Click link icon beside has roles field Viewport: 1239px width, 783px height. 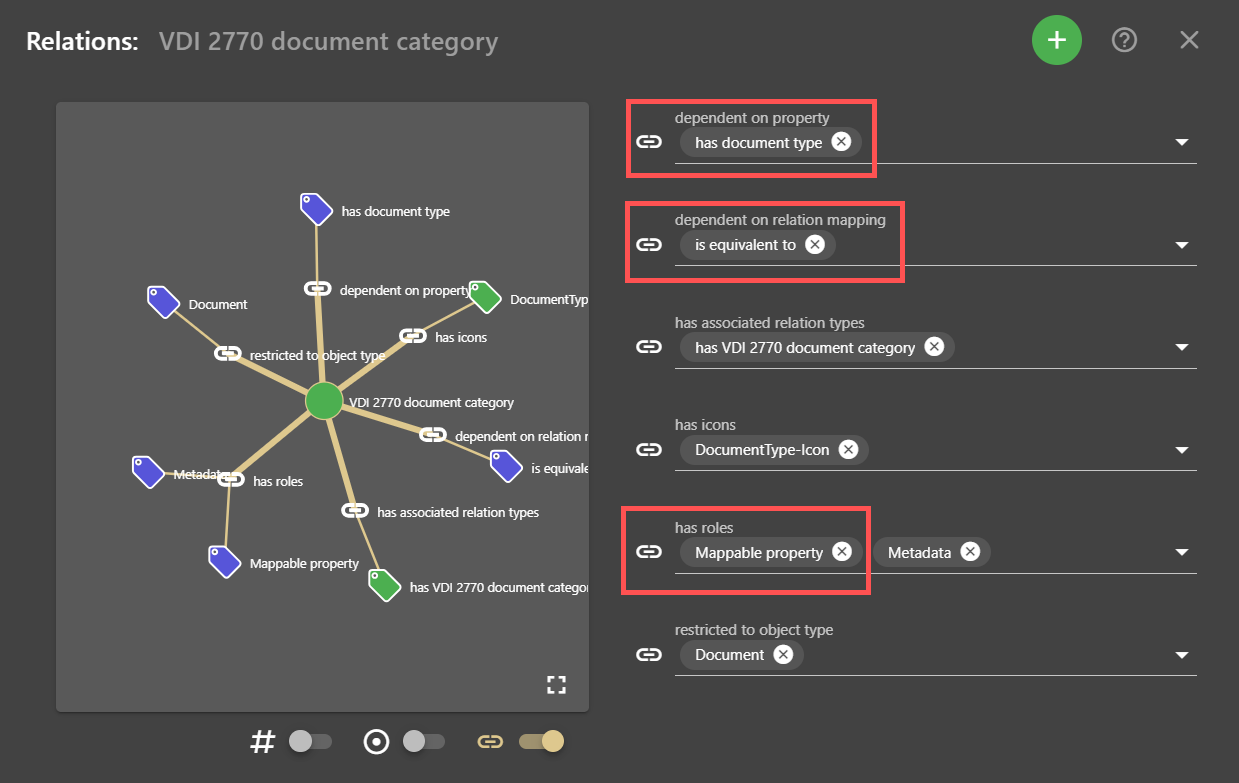coord(649,552)
